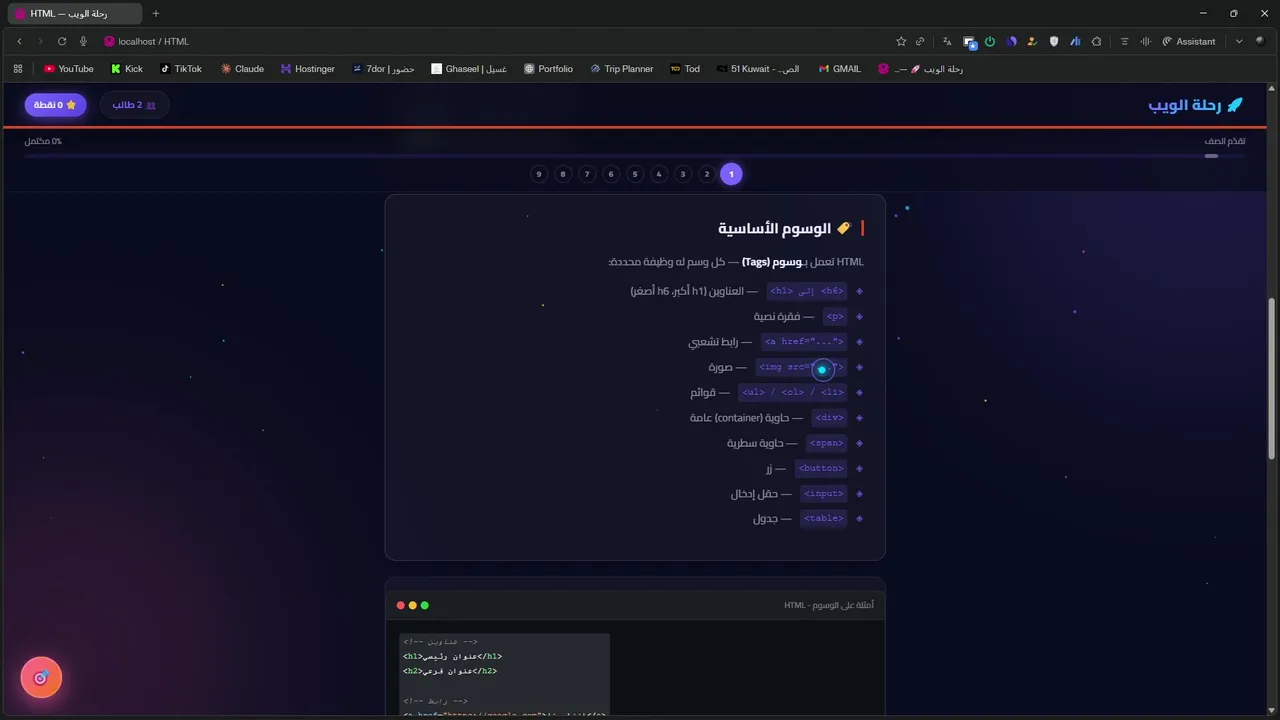Click the audio waveform icon in toolbar
The width and height of the screenshot is (1280, 720).
[1145, 41]
